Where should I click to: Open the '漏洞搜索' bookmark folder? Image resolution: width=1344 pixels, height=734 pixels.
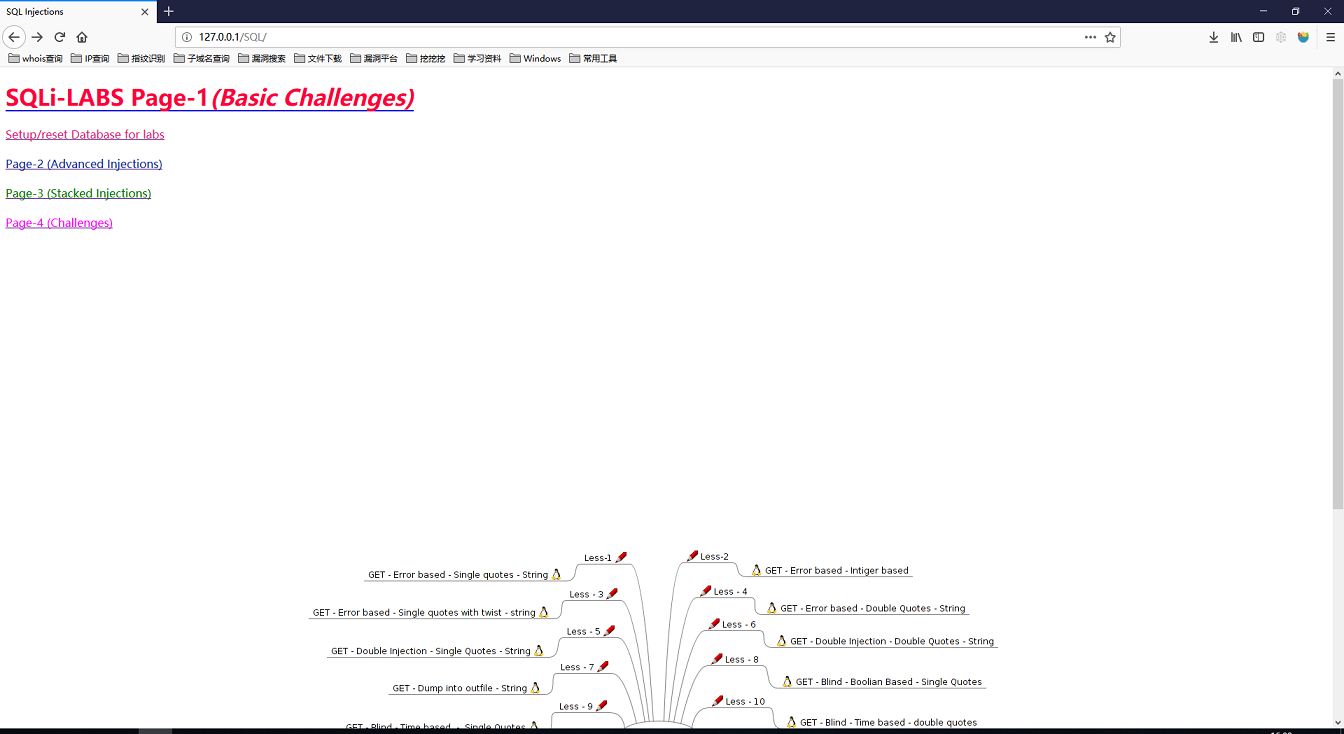(x=262, y=58)
